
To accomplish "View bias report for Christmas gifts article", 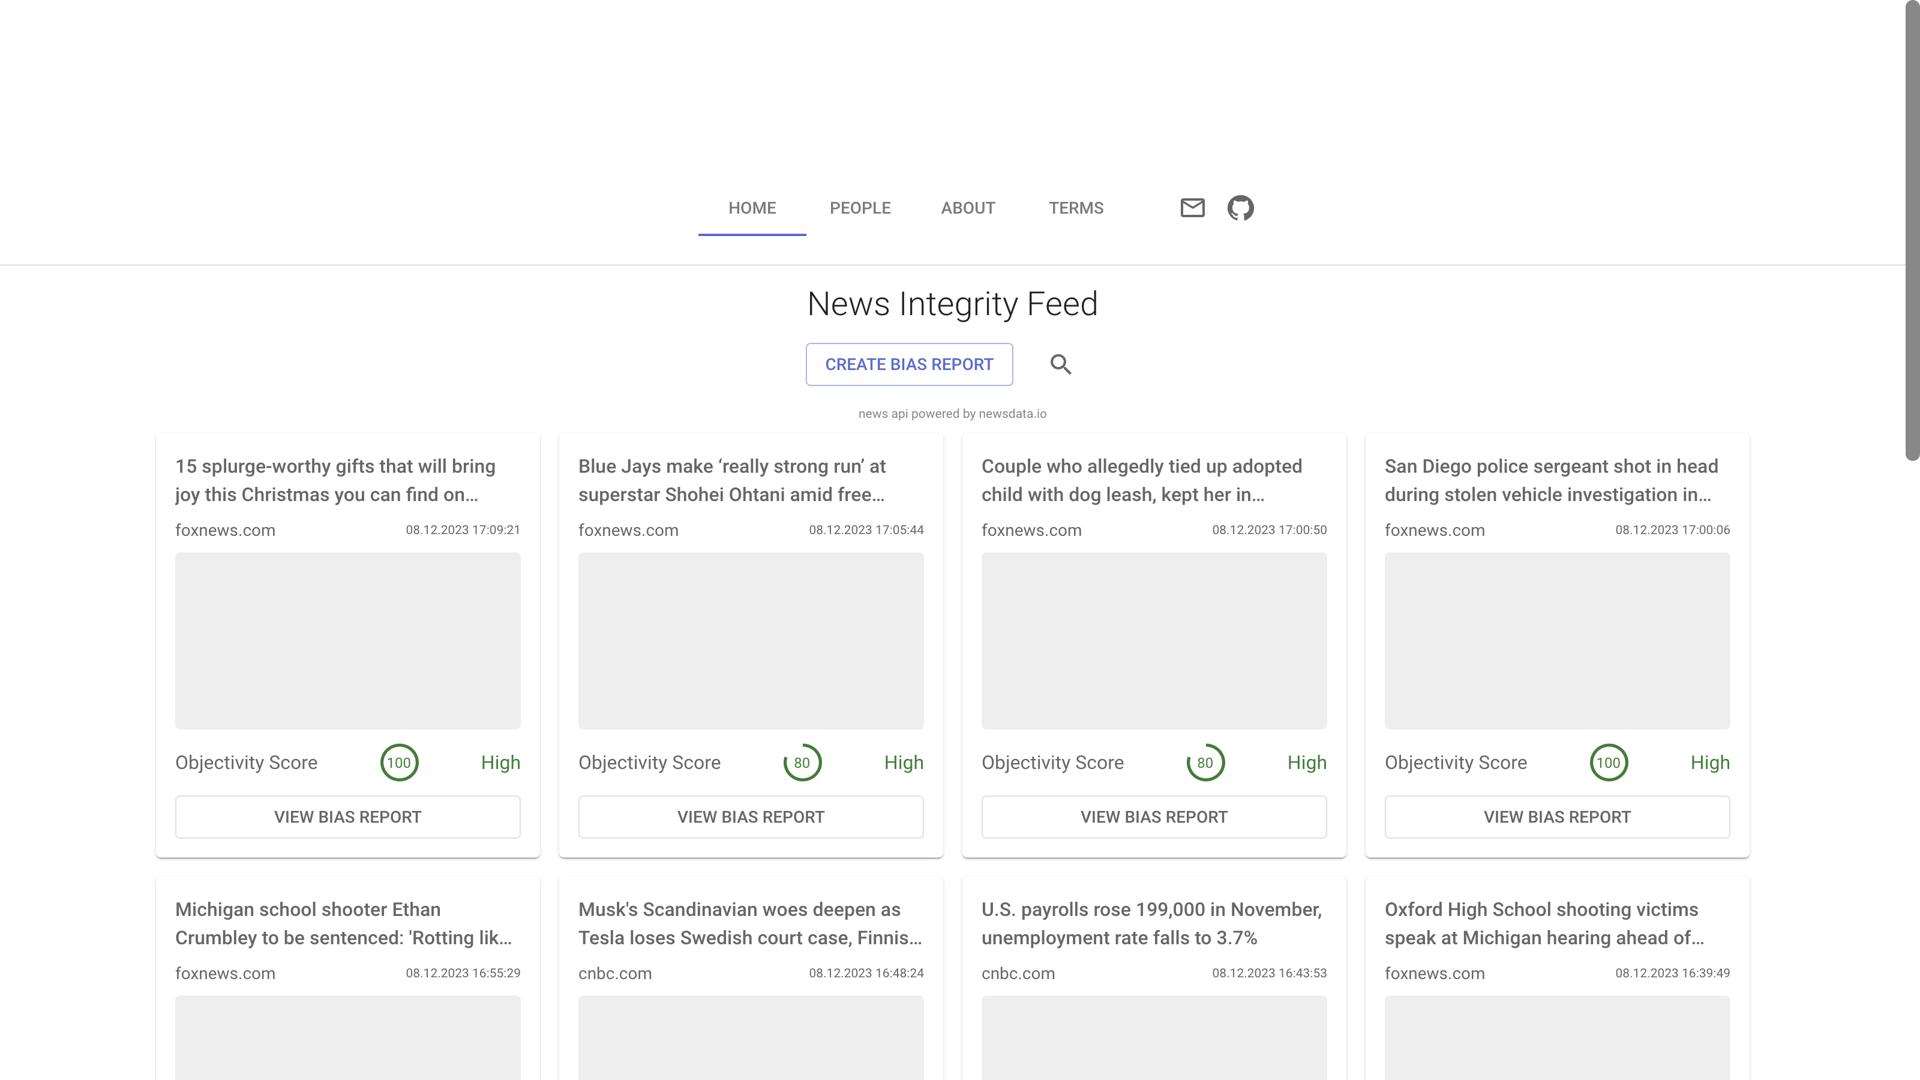I will (x=347, y=817).
